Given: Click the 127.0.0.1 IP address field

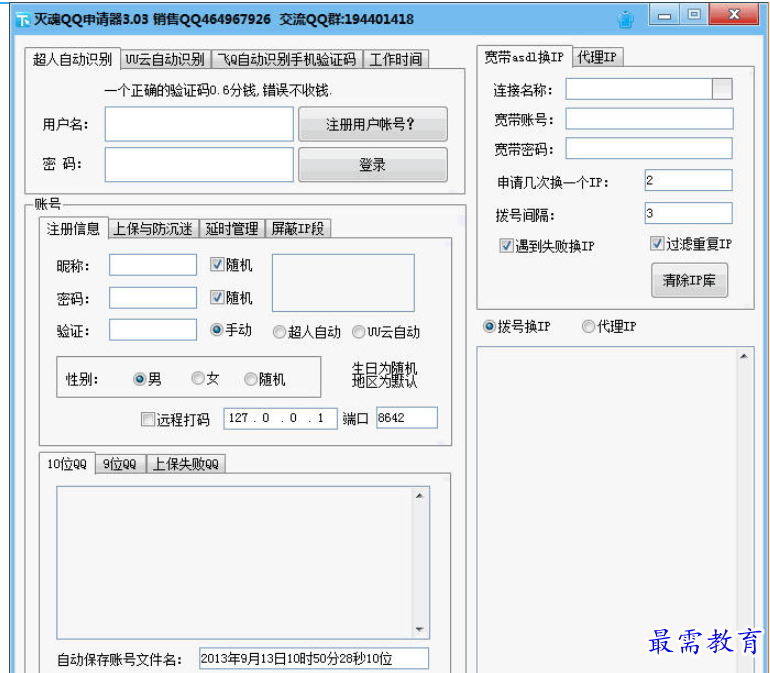Looking at the screenshot, I should [x=280, y=419].
